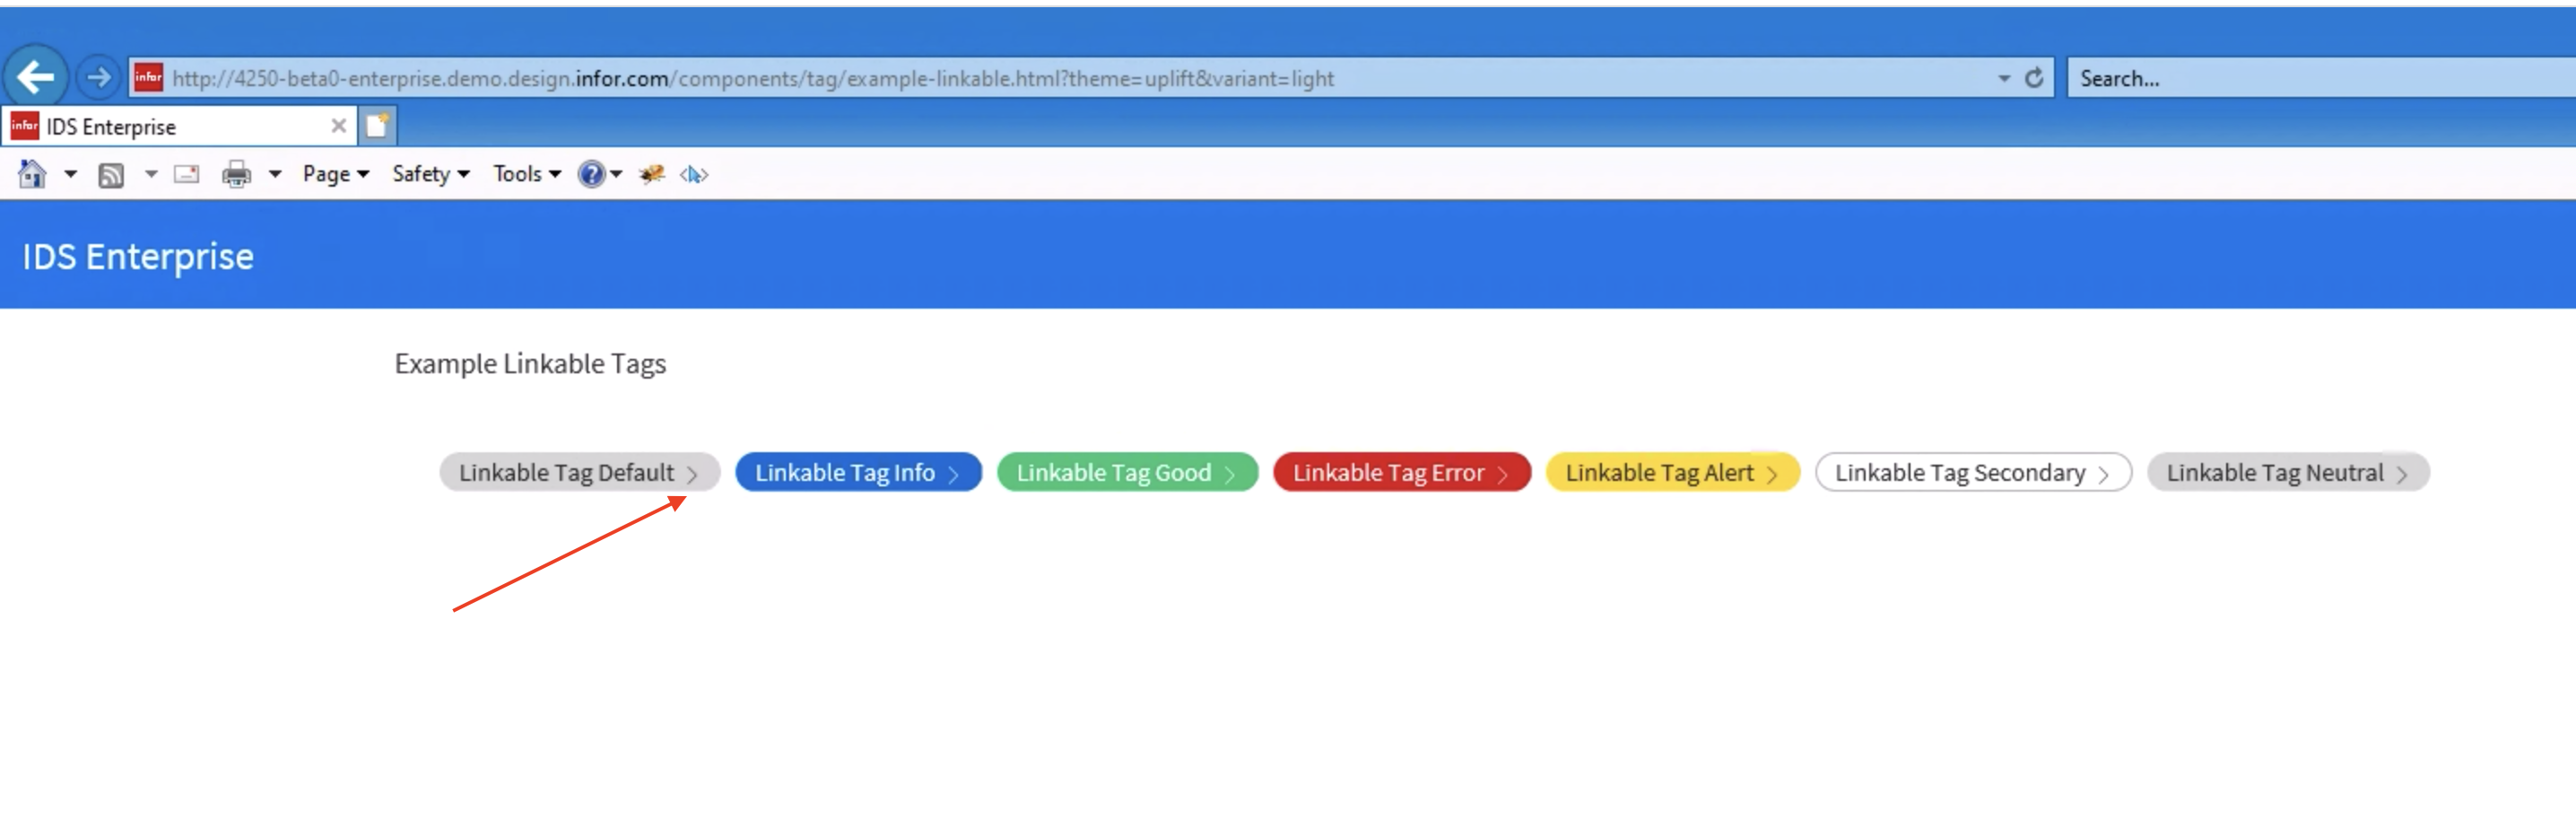Expand the Print options dropdown arrow
The height and width of the screenshot is (820, 2576).
[x=275, y=174]
